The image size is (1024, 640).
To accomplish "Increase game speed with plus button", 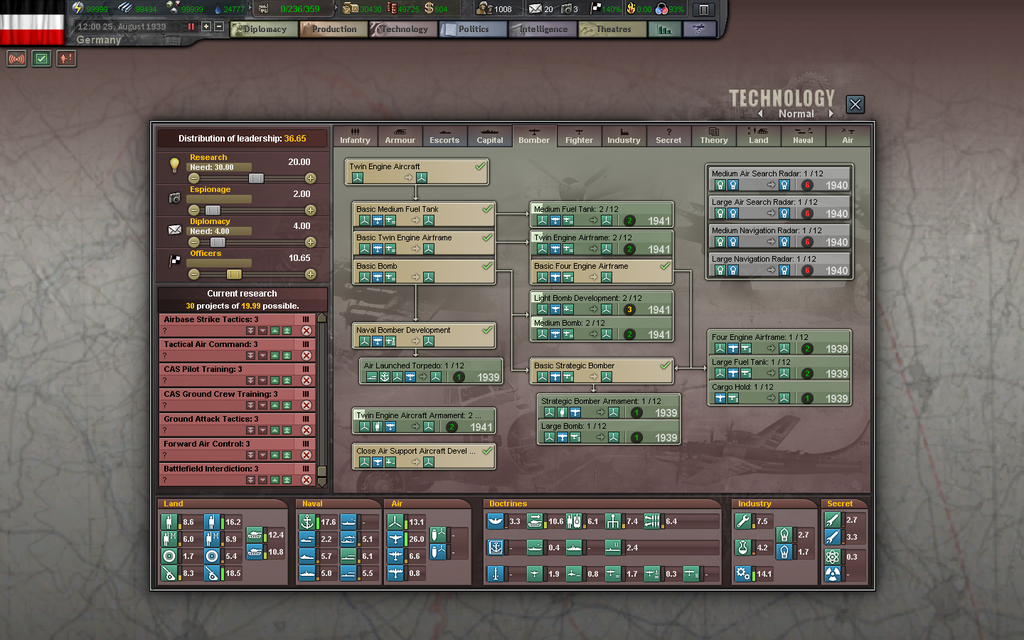I will click(x=206, y=27).
